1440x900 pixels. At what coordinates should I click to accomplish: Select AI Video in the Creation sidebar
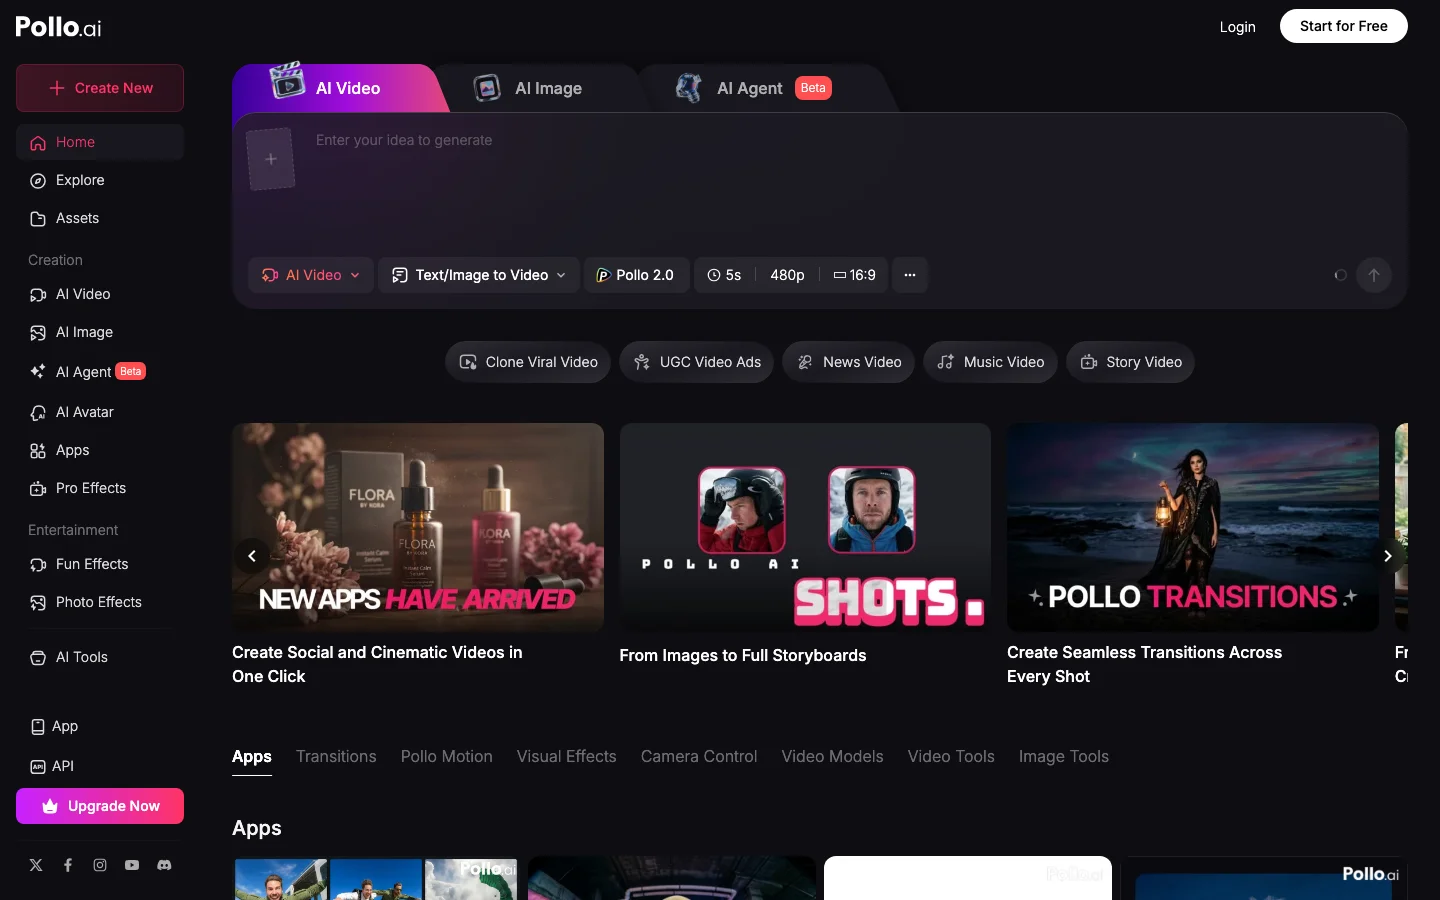[x=83, y=294]
